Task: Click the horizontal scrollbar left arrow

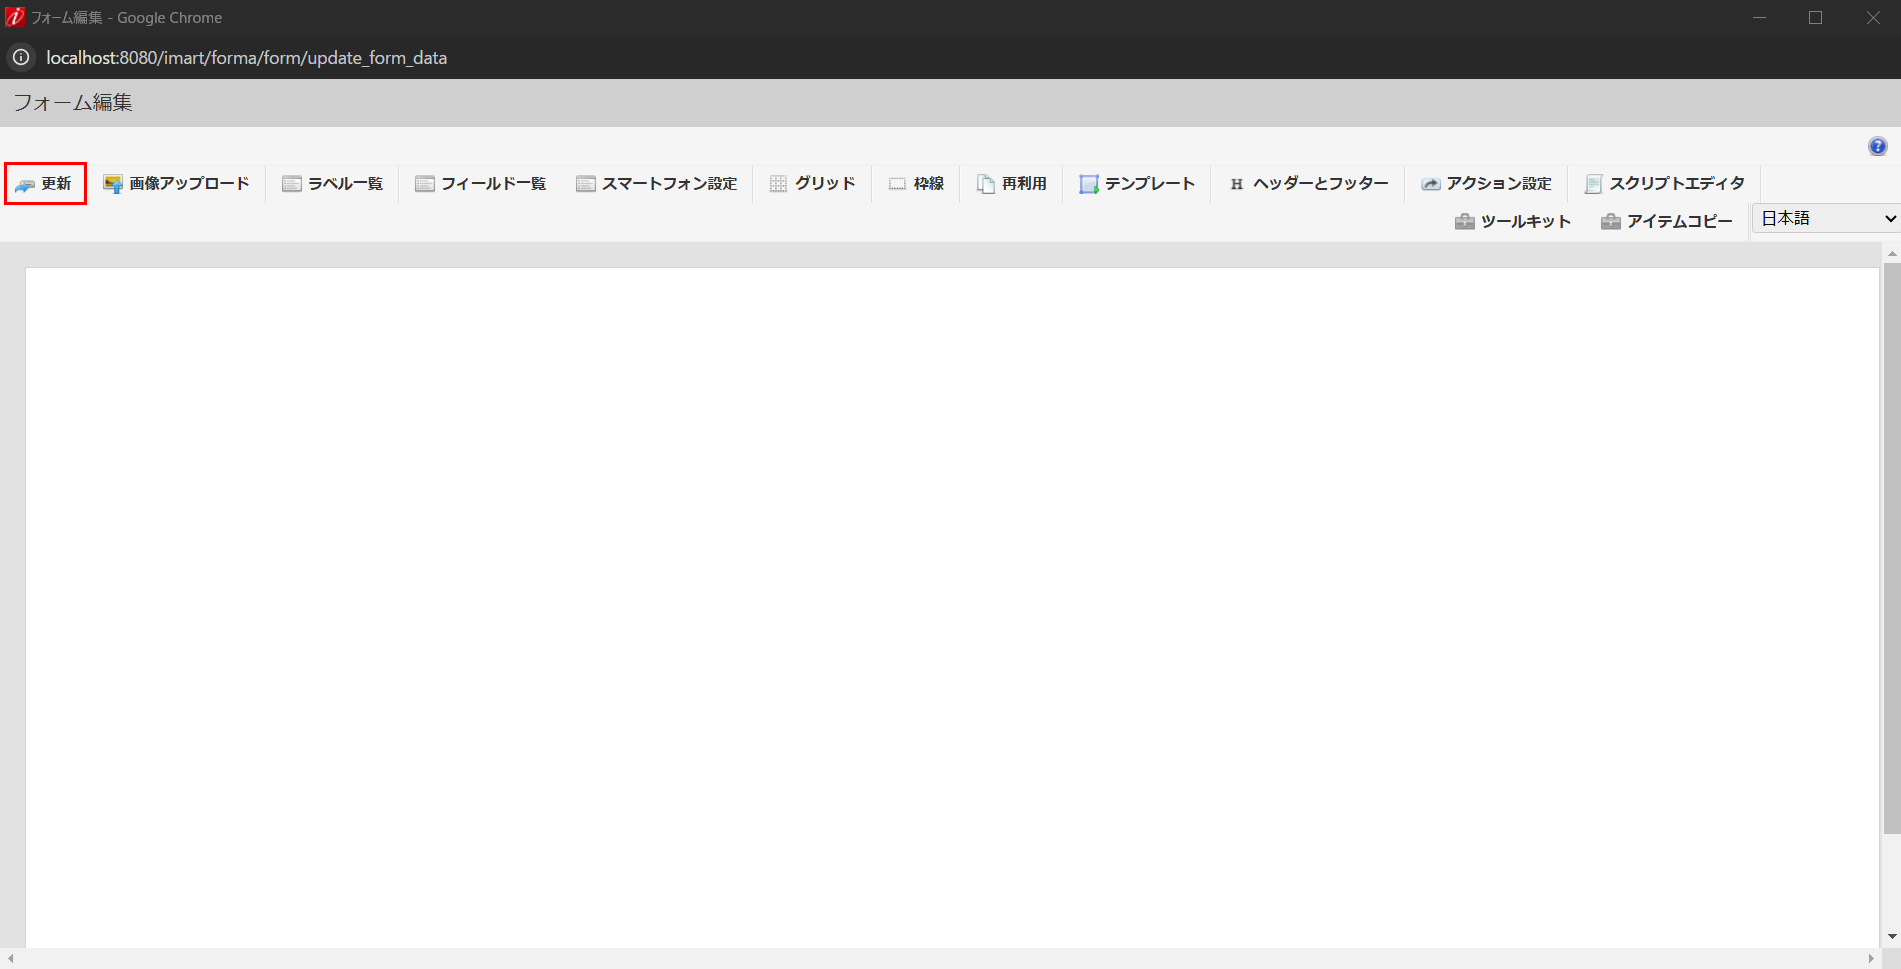Action: (9, 958)
